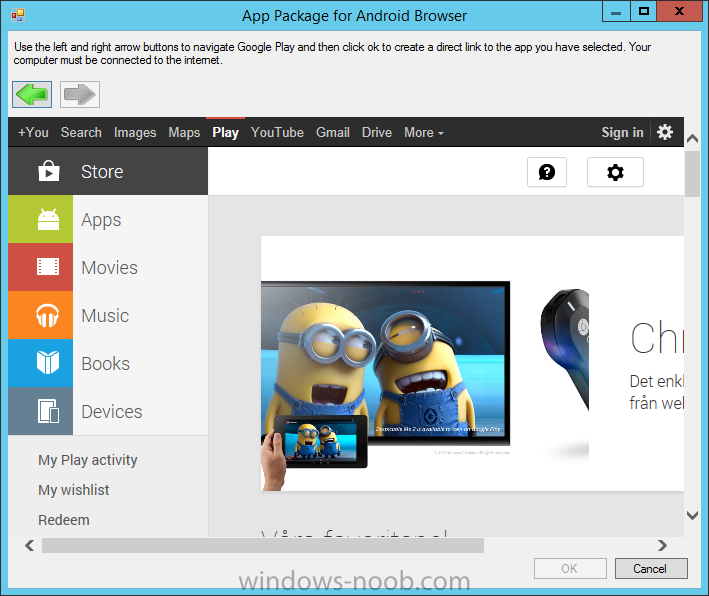
Task: Open the Music category label
Action: click(105, 316)
